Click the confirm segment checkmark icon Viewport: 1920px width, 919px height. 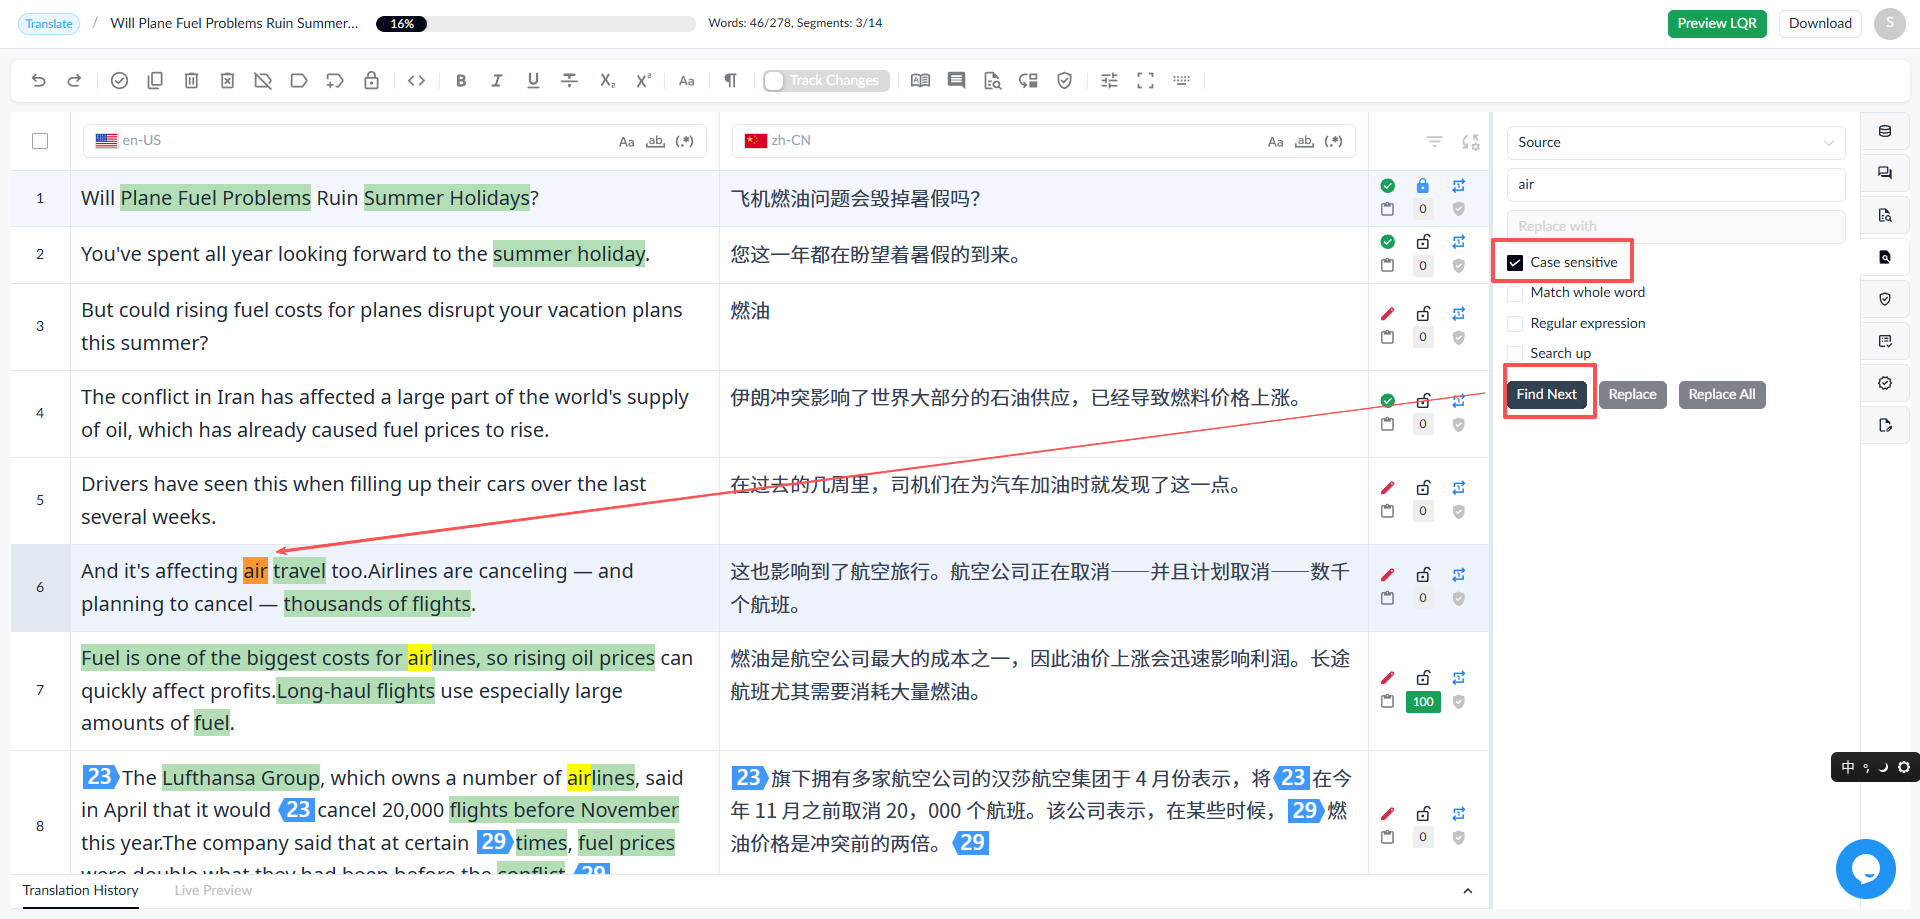119,81
